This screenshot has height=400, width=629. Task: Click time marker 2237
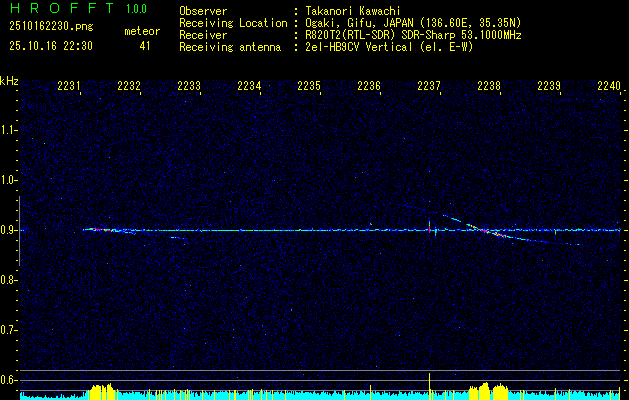(x=429, y=86)
